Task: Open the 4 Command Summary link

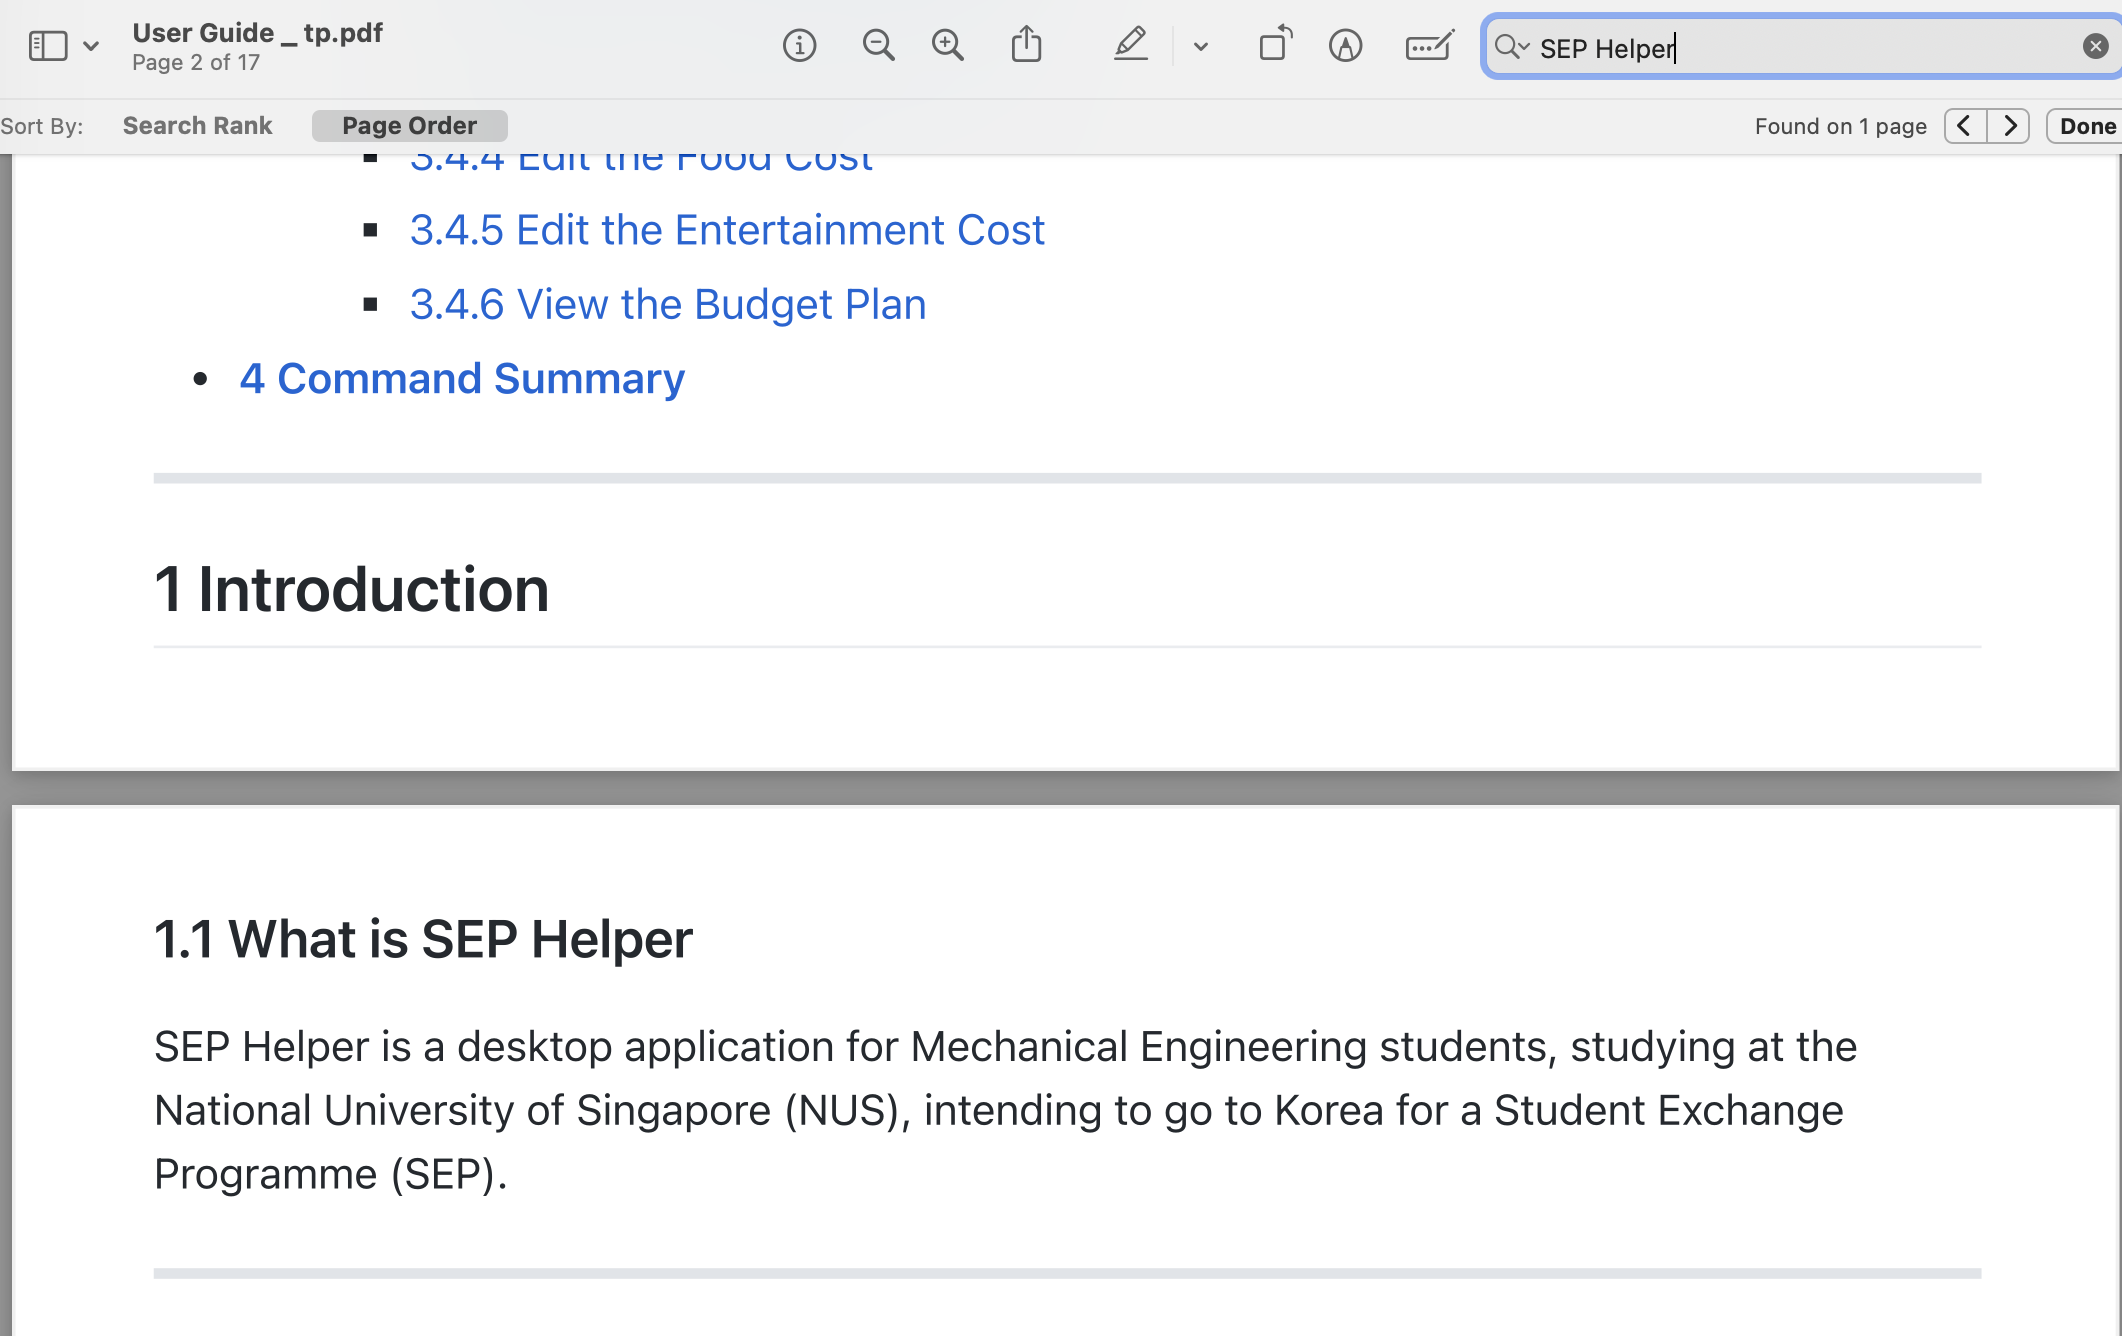Action: (x=462, y=379)
